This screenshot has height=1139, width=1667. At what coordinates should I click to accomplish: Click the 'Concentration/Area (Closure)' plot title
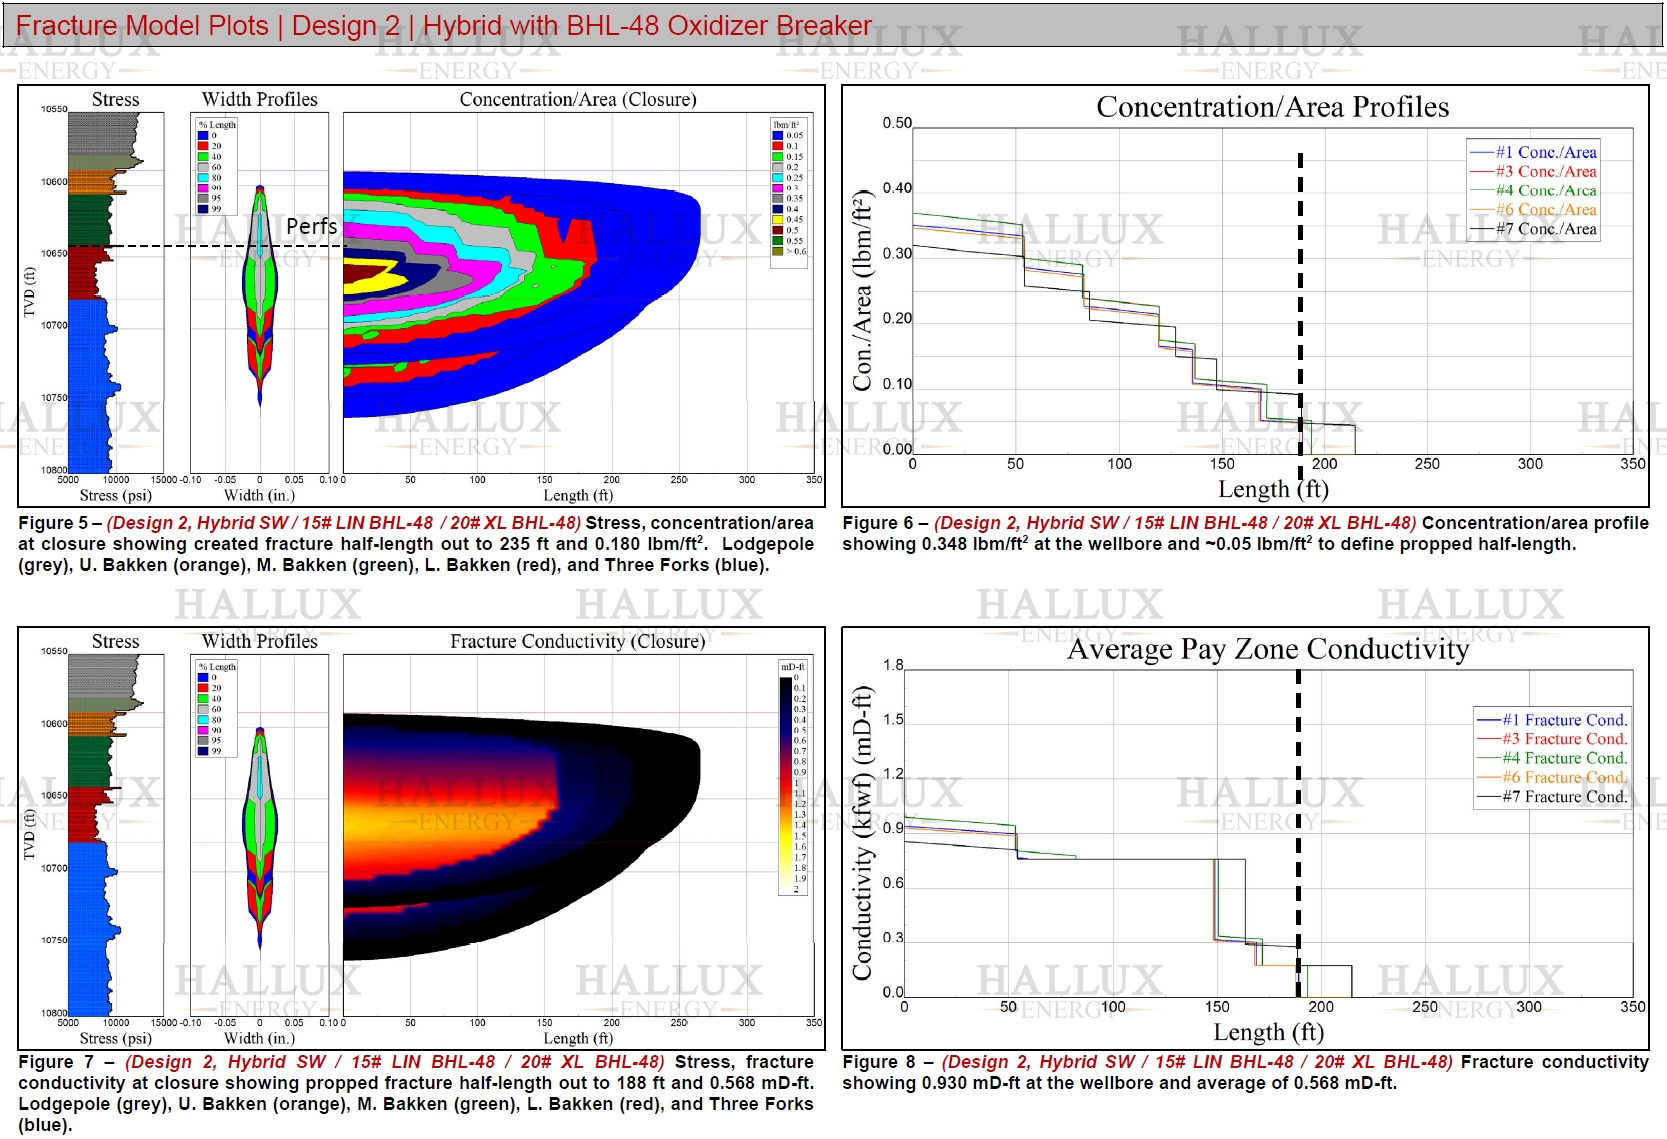(577, 99)
